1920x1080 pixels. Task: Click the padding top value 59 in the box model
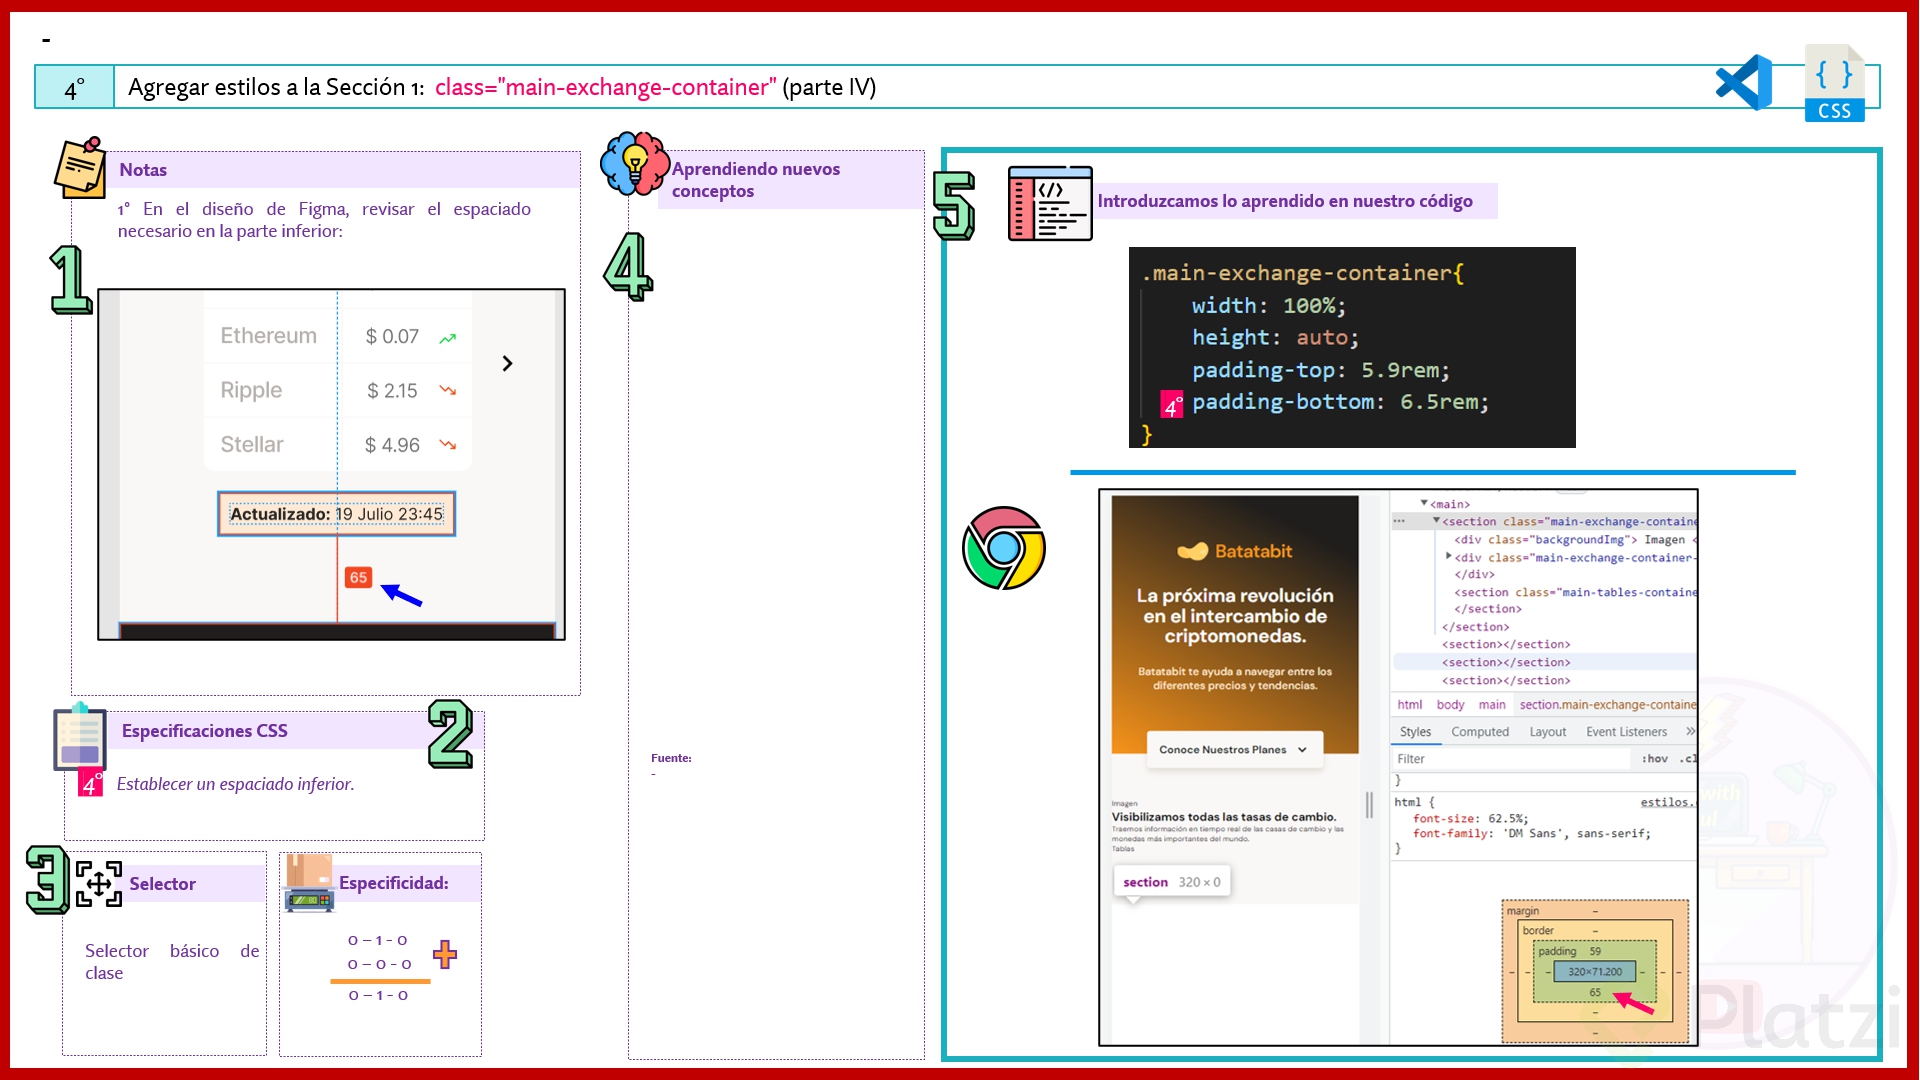click(x=1595, y=951)
